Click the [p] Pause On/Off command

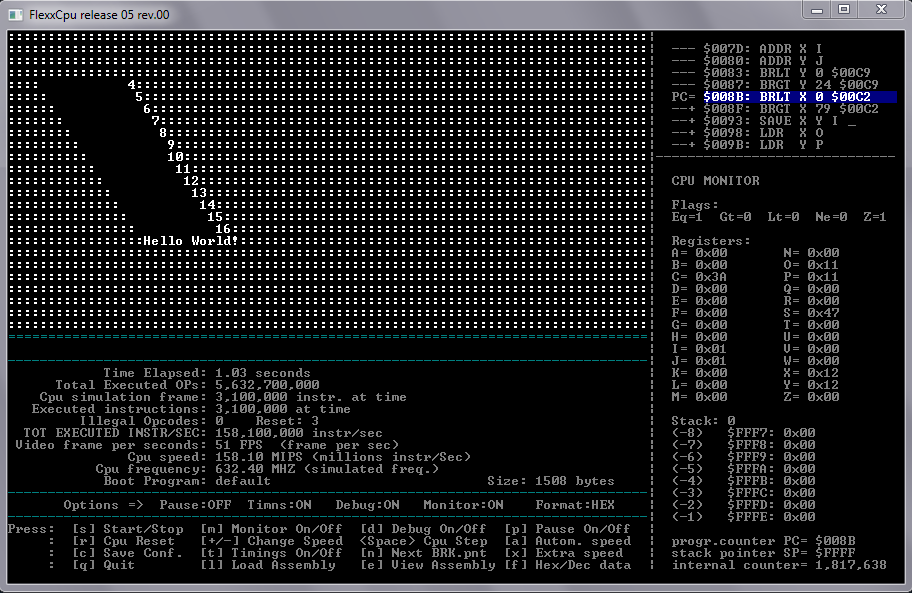(567, 528)
